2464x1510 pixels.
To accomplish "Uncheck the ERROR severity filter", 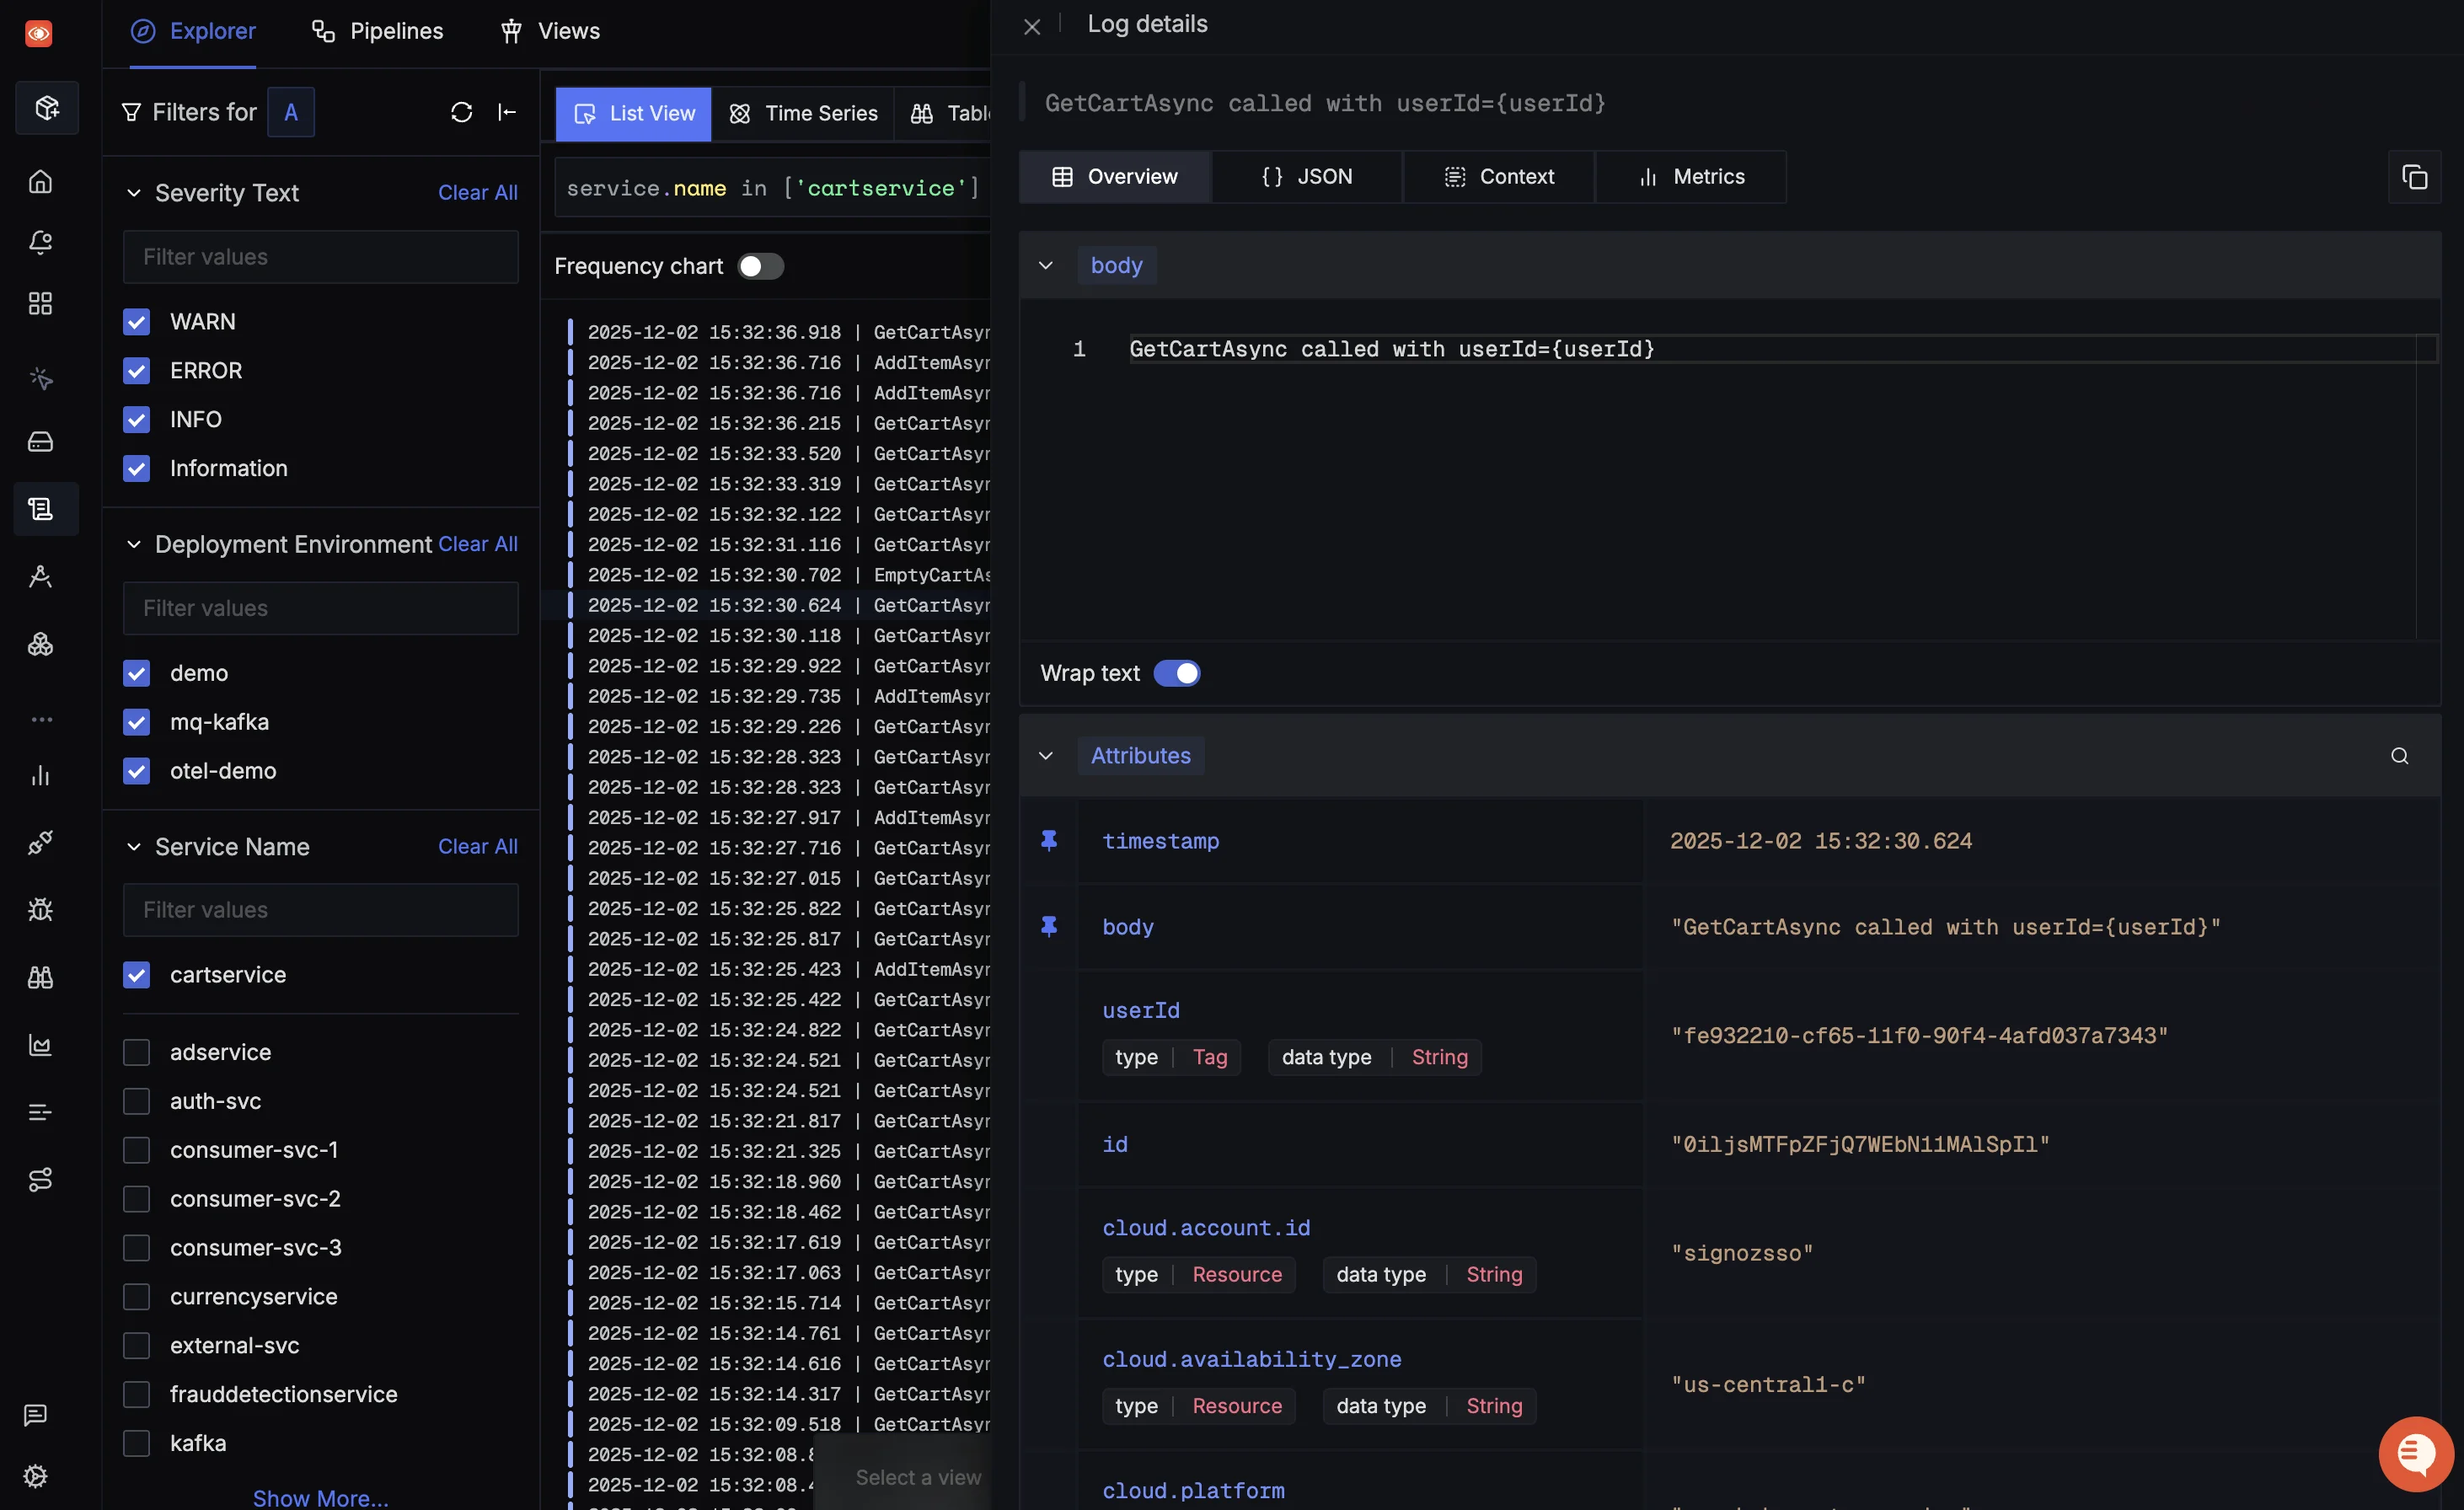I will coord(136,370).
